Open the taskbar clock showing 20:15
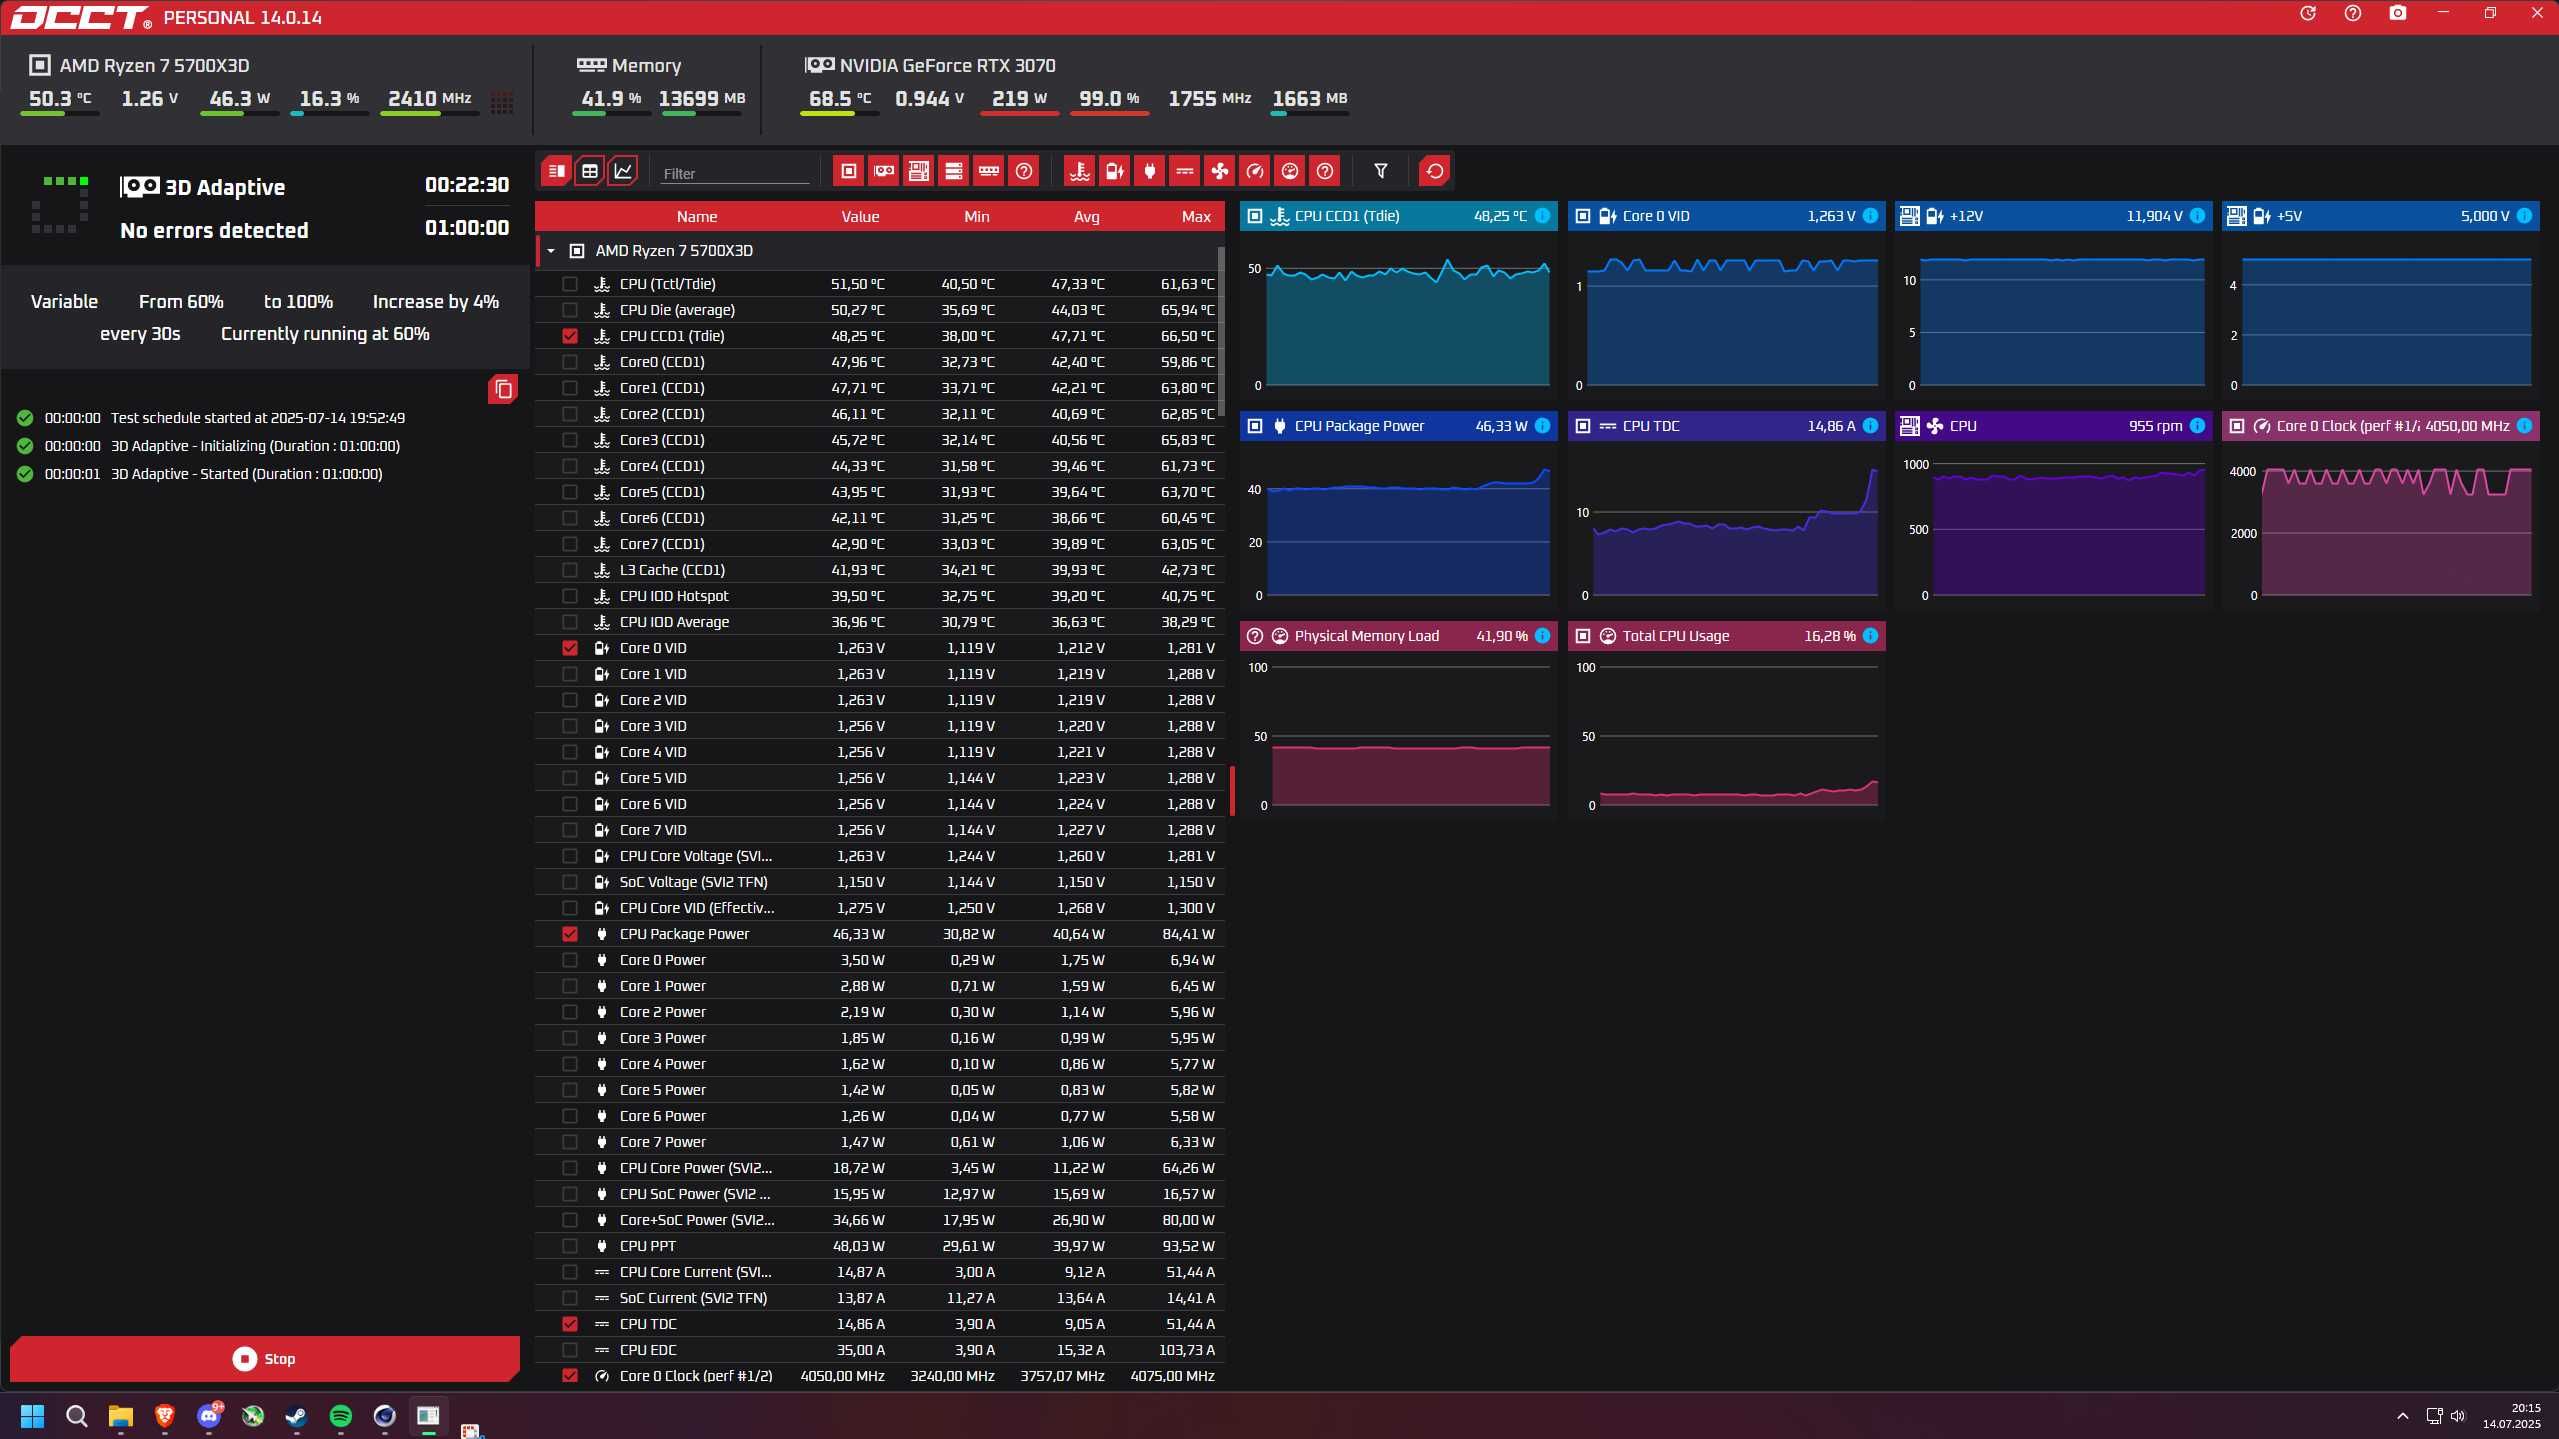 (2511, 1416)
